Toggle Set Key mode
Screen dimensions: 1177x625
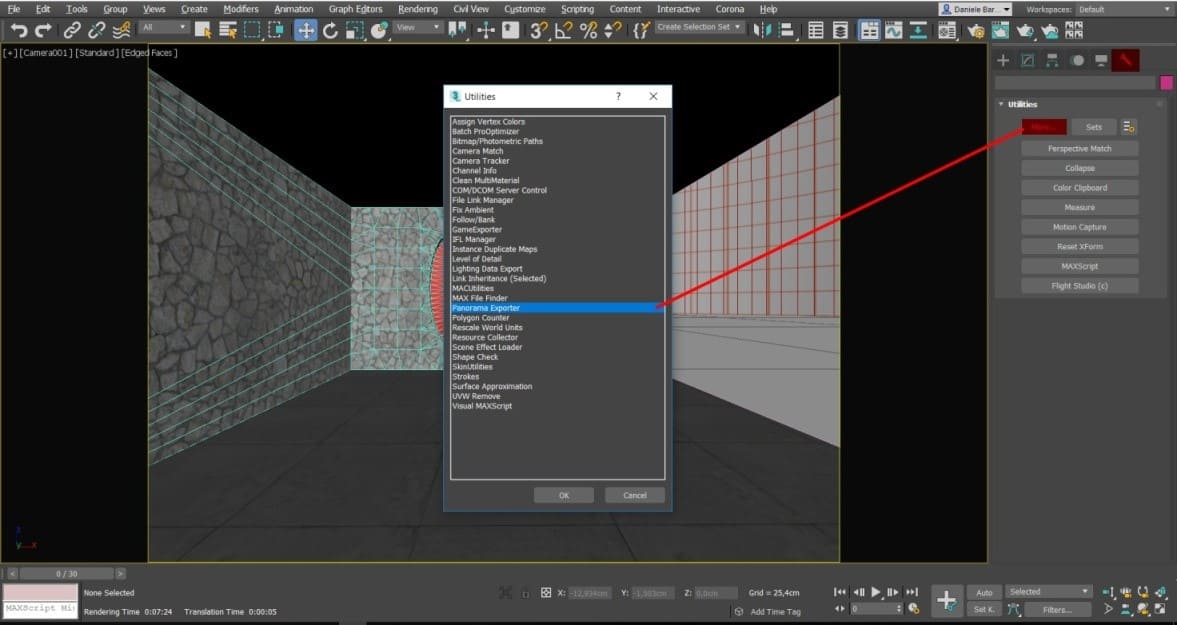(x=983, y=609)
